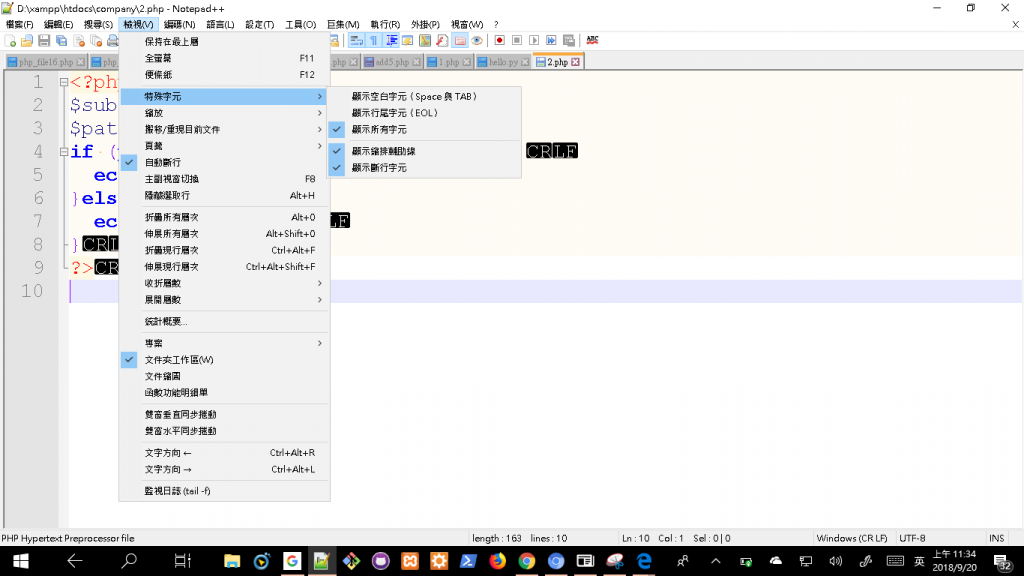Expand the 專案 submenu
Image resolution: width=1024 pixels, height=576 pixels.
click(x=224, y=344)
